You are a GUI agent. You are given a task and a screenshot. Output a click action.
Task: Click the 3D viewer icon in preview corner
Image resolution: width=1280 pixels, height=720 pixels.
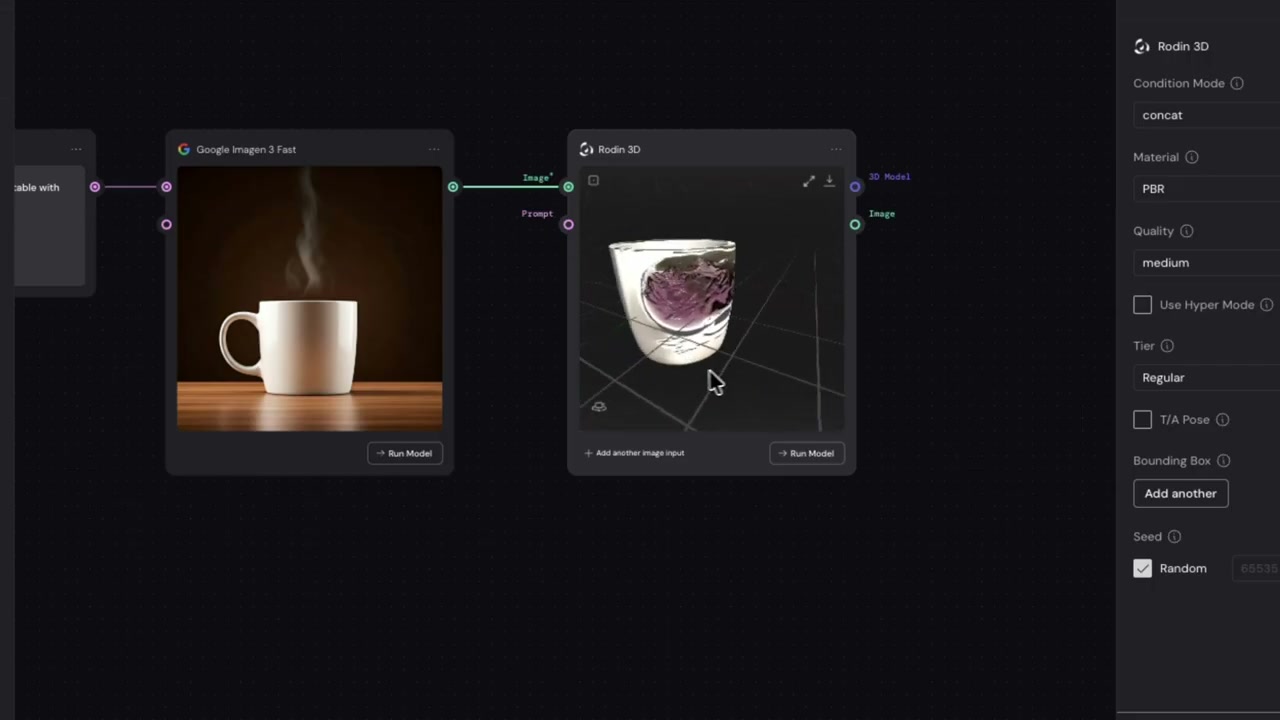pos(599,406)
